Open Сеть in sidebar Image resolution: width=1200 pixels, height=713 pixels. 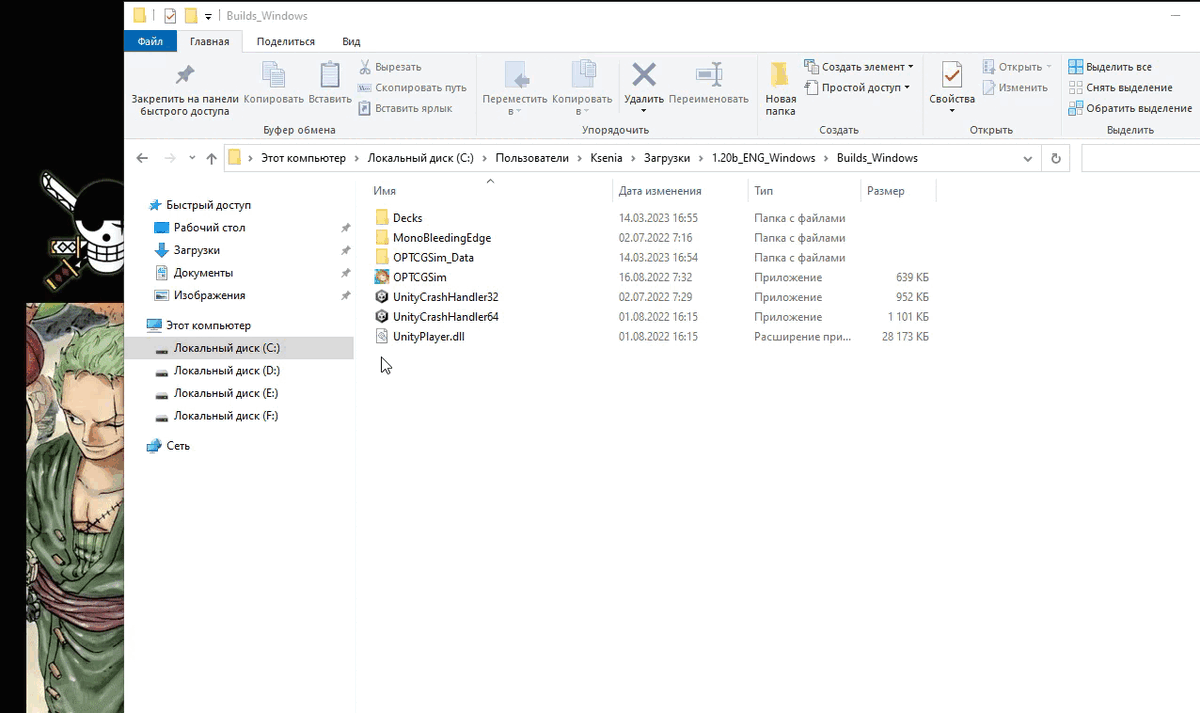coord(178,446)
